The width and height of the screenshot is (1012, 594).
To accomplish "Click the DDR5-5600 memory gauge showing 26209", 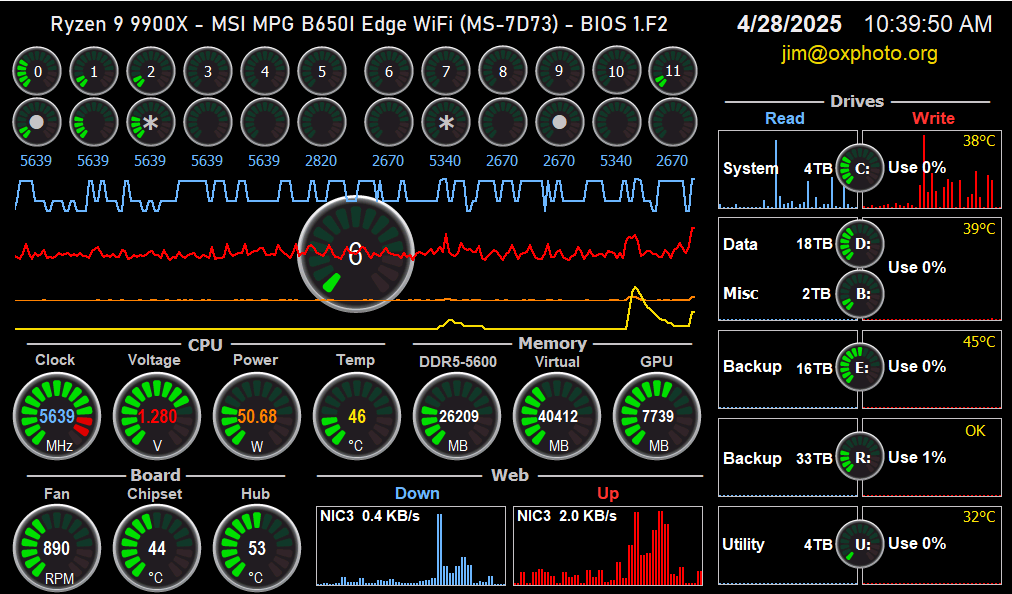I will pyautogui.click(x=457, y=416).
